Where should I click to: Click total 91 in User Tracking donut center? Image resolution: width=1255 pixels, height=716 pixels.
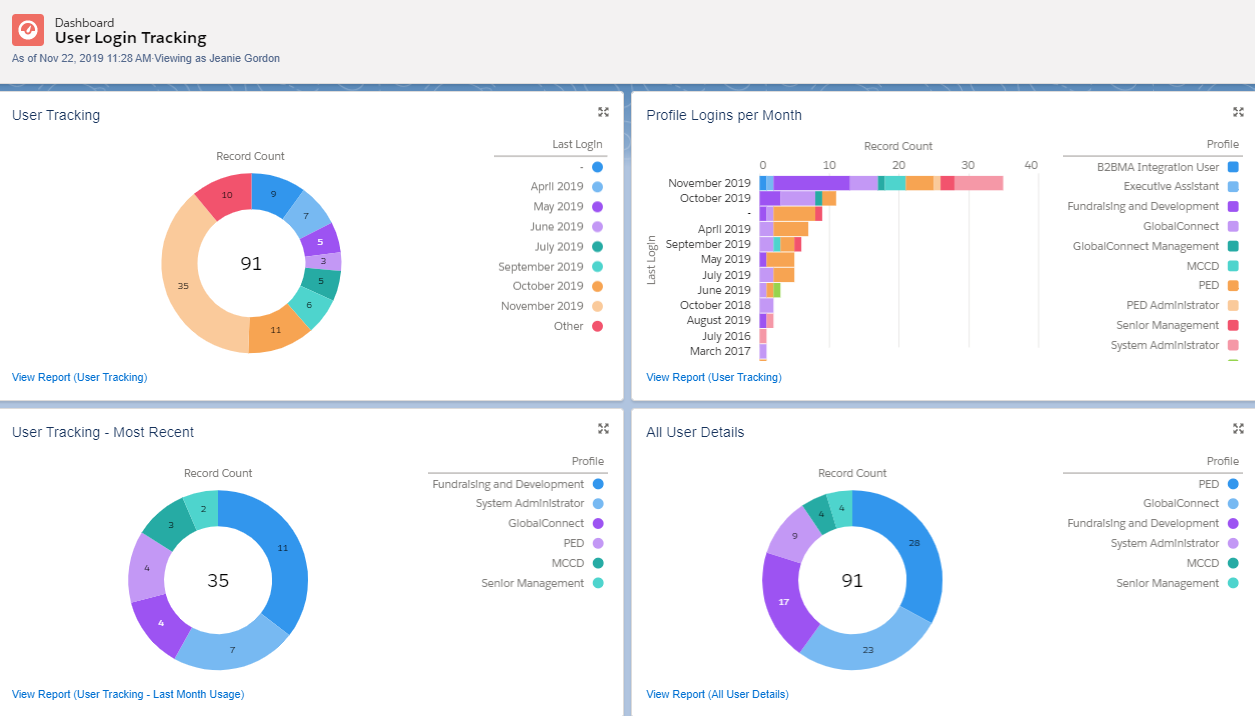click(251, 264)
